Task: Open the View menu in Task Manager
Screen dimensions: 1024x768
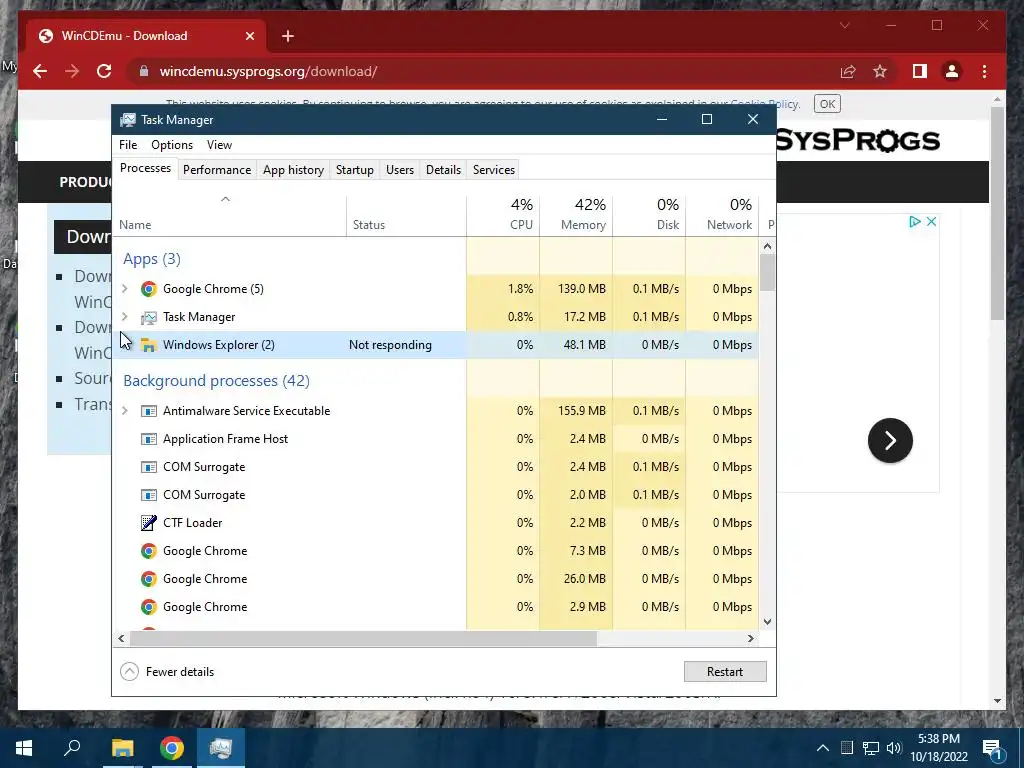Action: [x=219, y=145]
